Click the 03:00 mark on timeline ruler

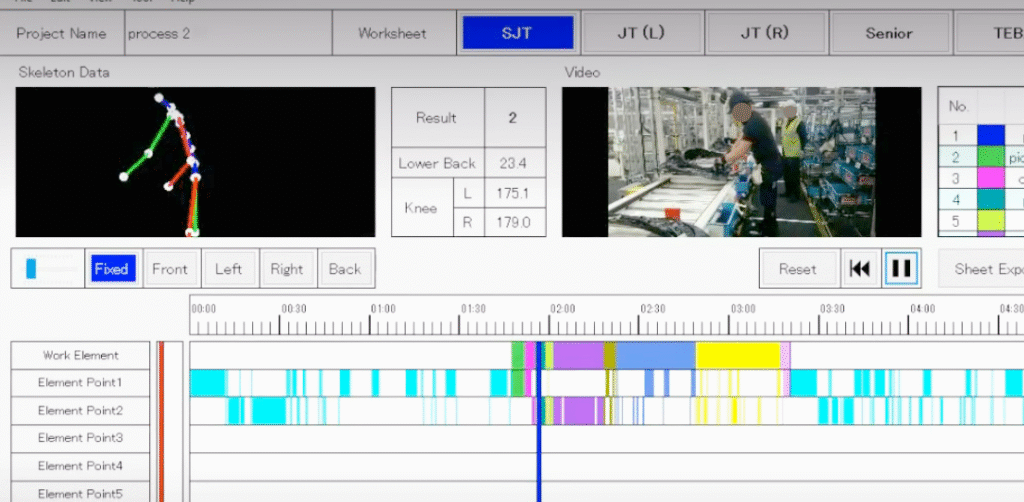(743, 309)
